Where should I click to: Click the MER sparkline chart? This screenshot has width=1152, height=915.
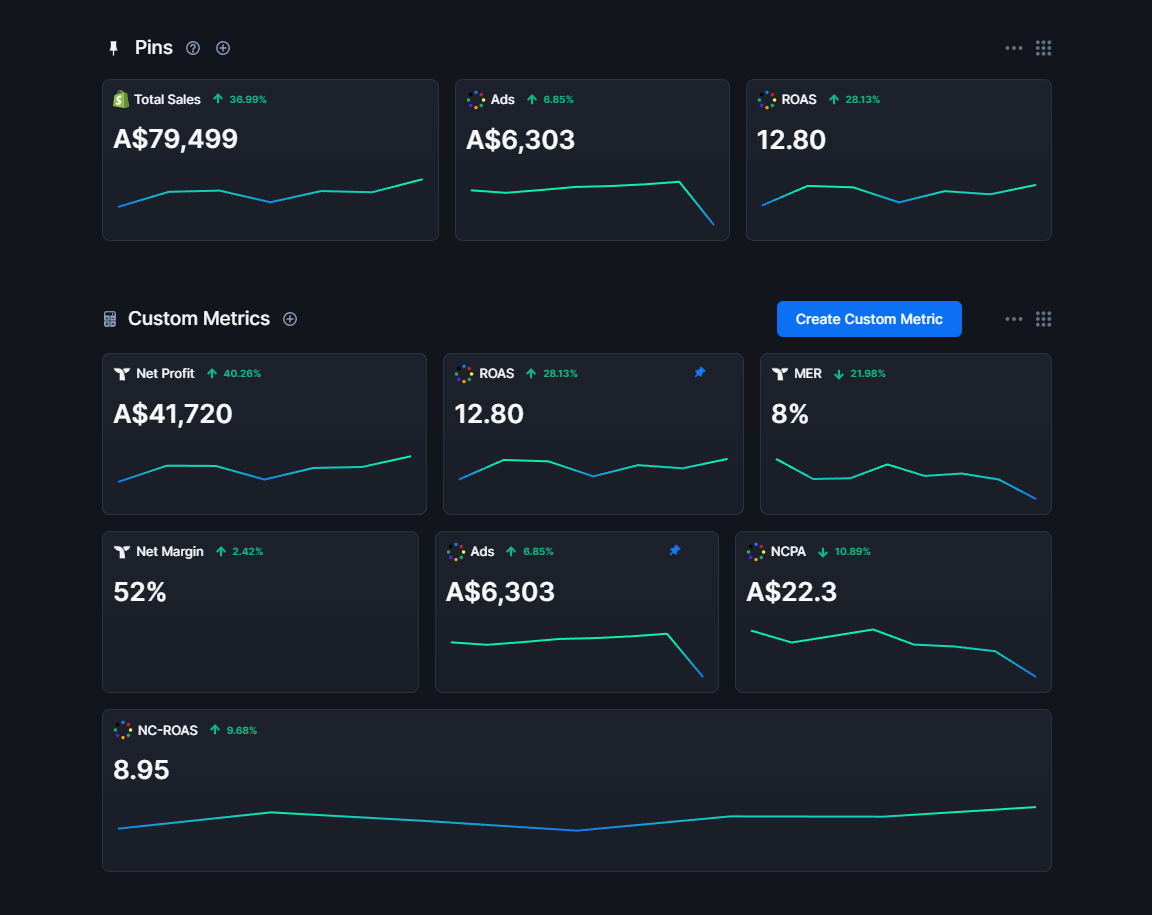point(905,477)
